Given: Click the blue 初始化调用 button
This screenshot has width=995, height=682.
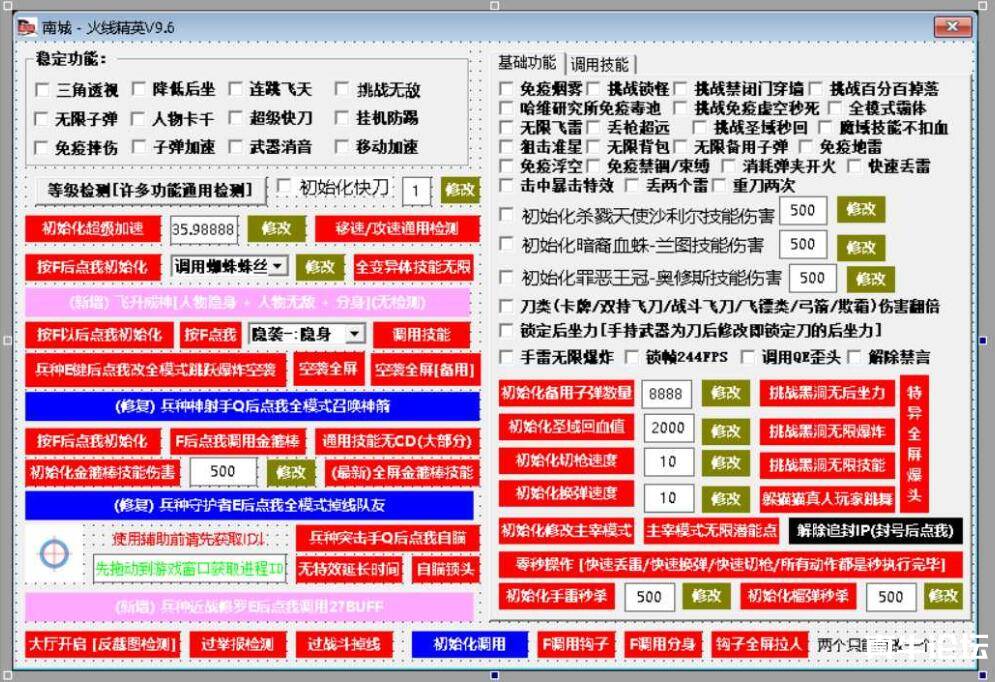Looking at the screenshot, I should (x=469, y=643).
